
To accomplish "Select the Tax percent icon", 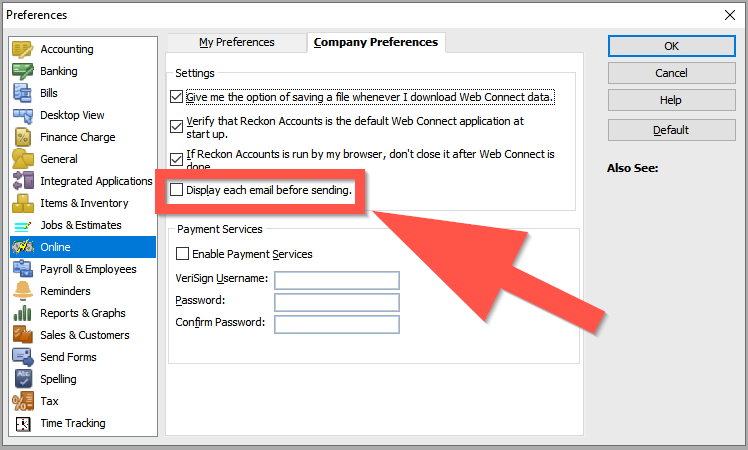I will [22, 401].
